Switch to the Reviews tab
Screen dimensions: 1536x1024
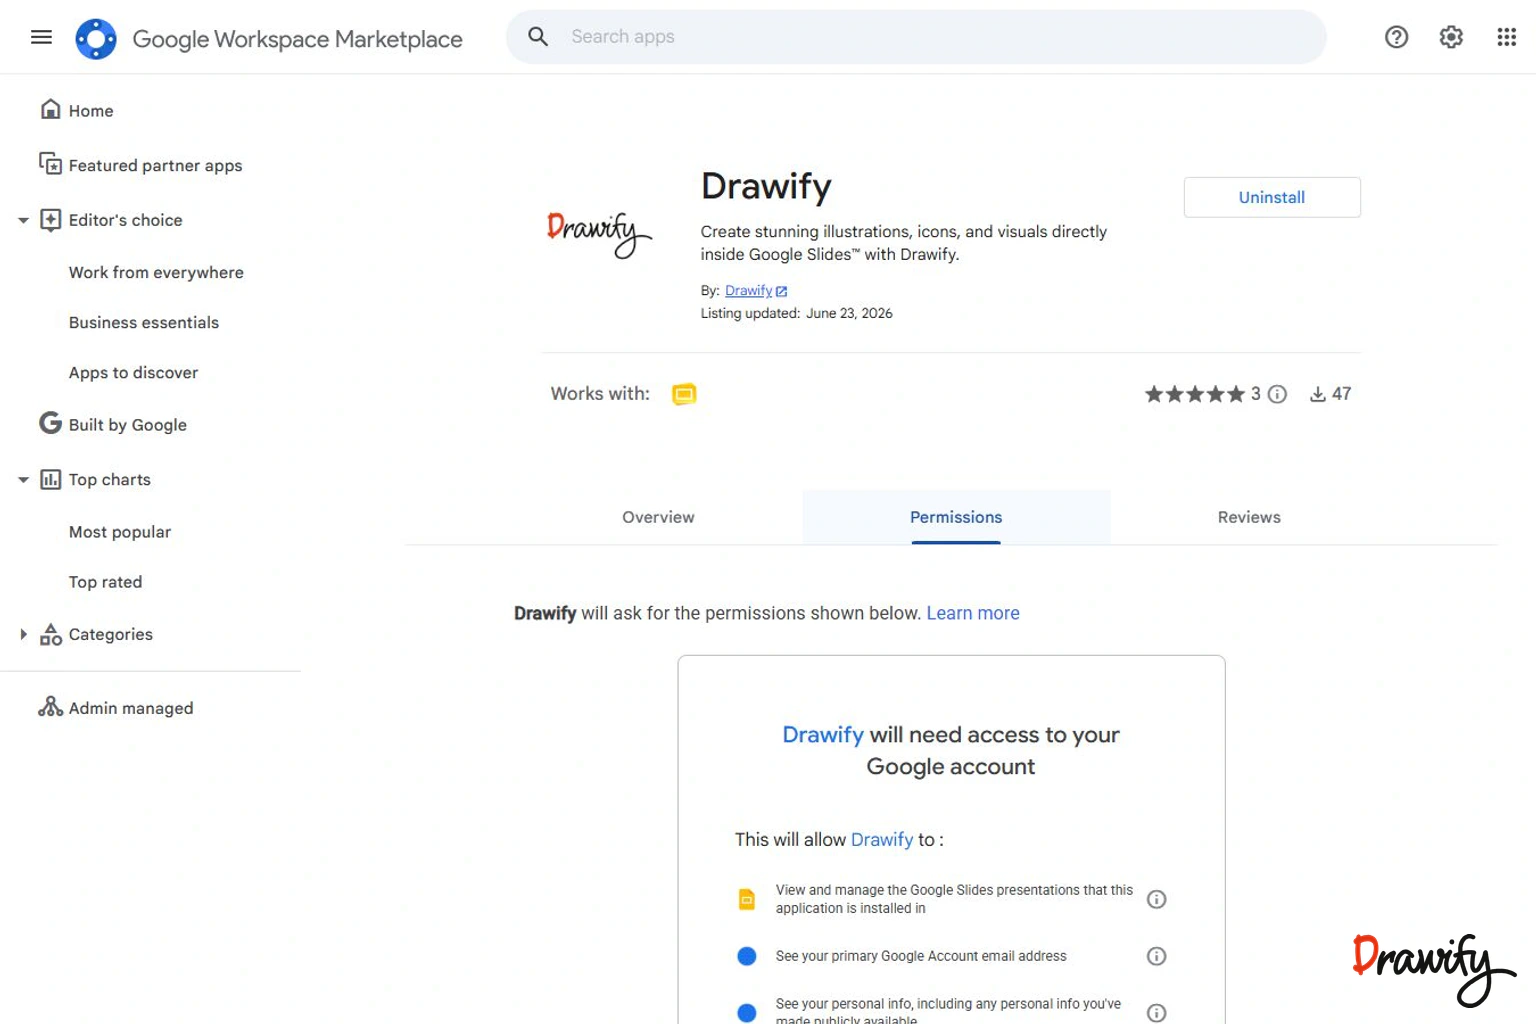(x=1249, y=517)
